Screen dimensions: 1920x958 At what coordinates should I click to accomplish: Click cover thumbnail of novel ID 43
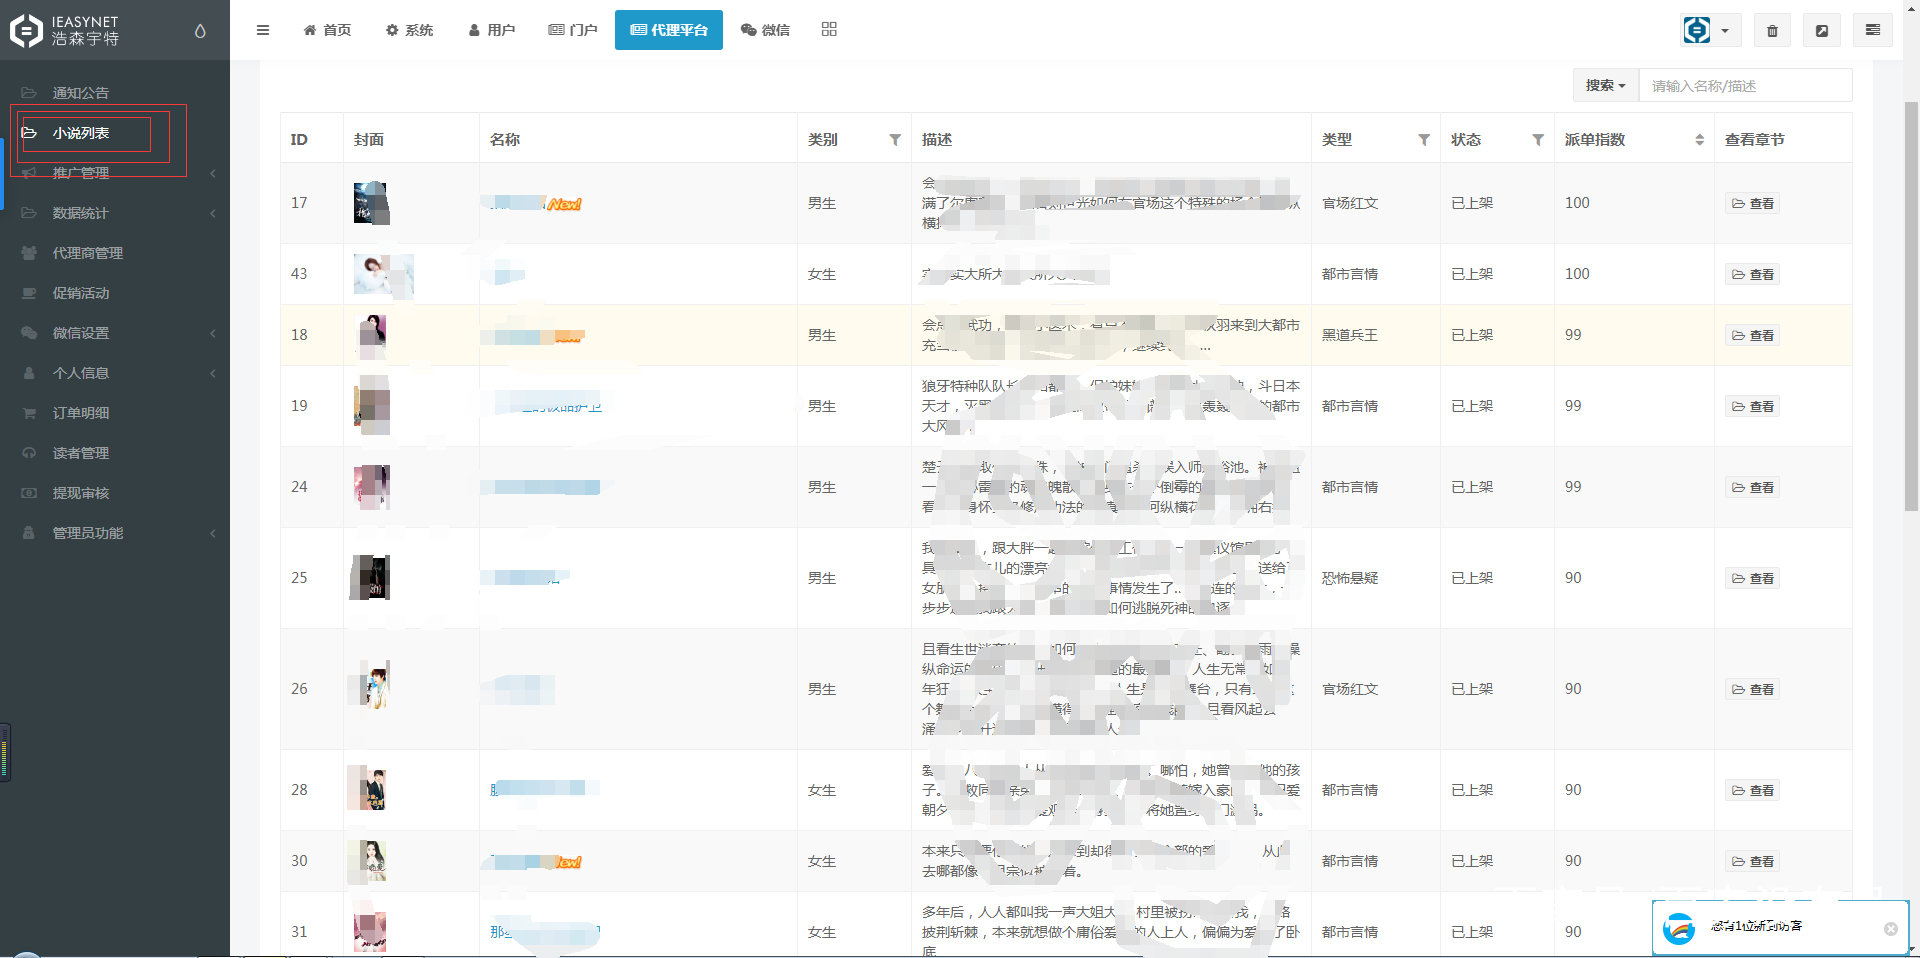point(383,274)
